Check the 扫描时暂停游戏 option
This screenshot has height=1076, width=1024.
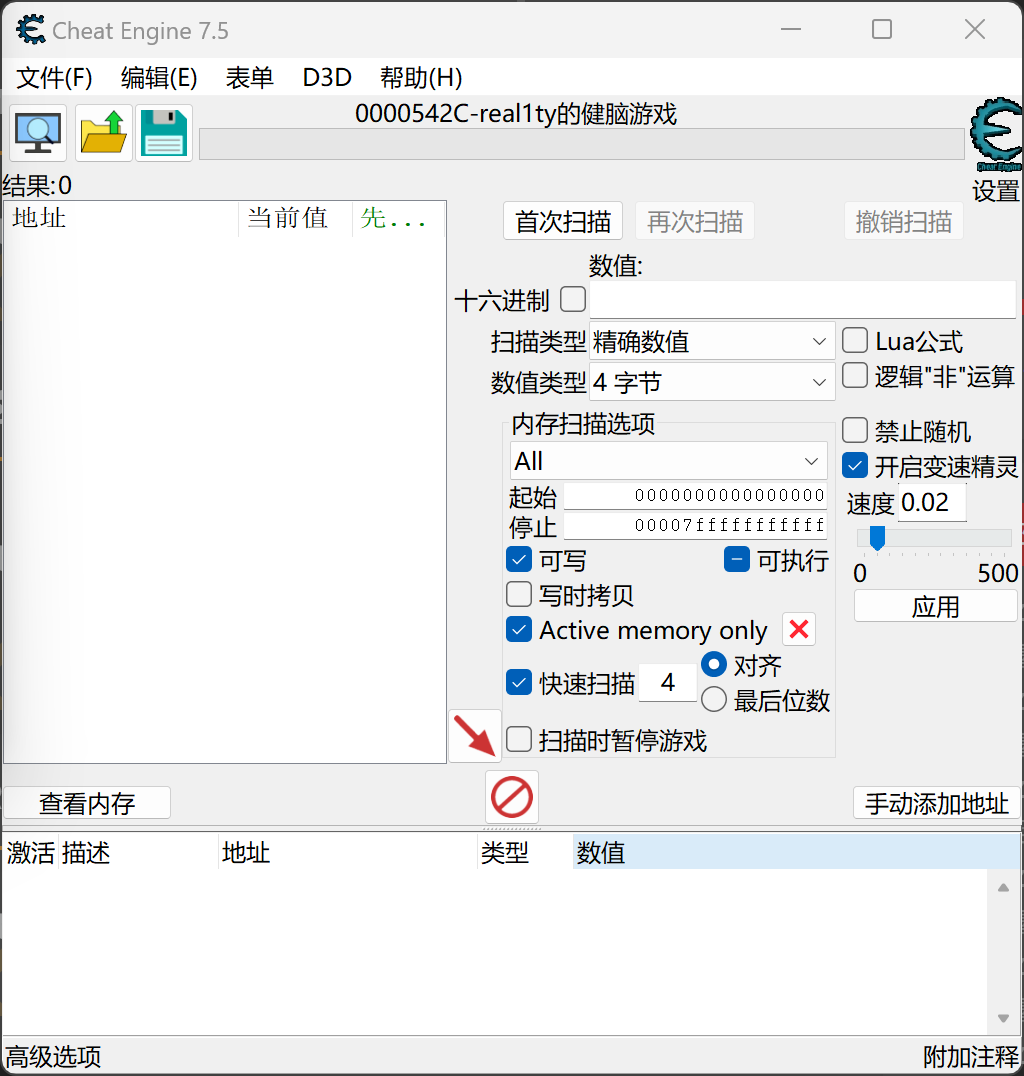[x=519, y=740]
